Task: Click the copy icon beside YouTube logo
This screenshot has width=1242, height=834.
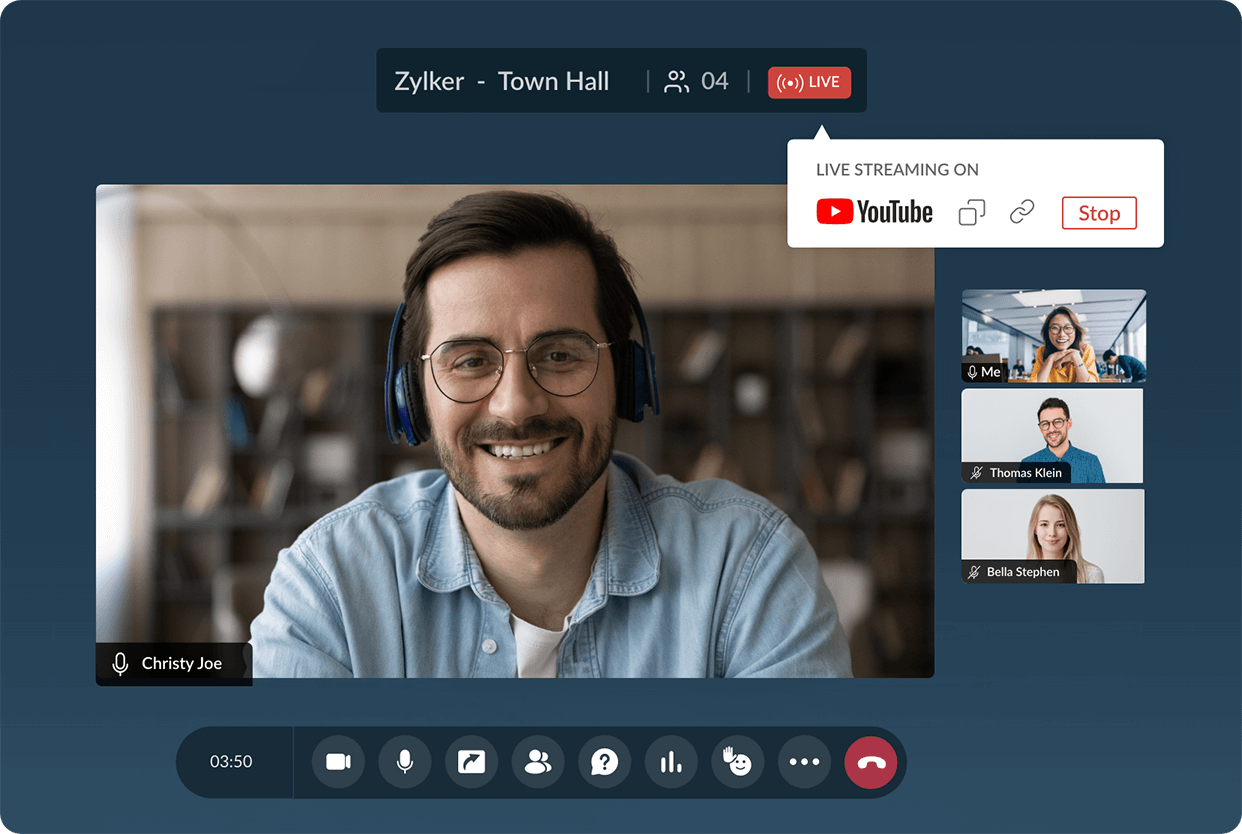Action: [x=972, y=212]
